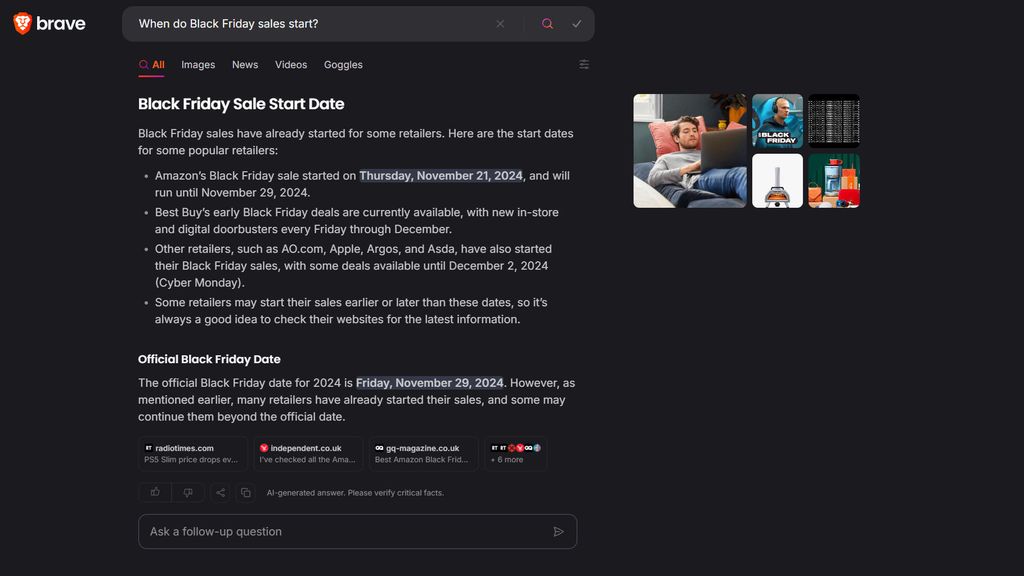This screenshot has height=576, width=1024.
Task: Give the AI answer a thumbs down
Action: [x=187, y=492]
